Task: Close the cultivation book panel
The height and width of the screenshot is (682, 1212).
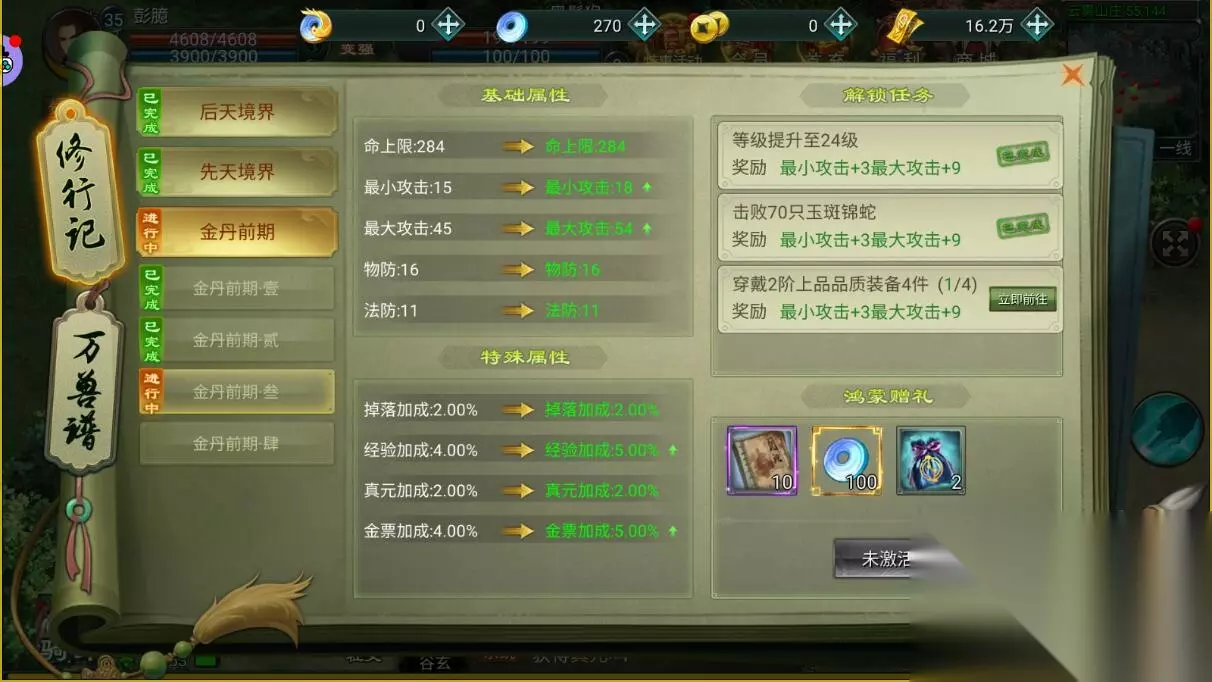Action: (1073, 75)
